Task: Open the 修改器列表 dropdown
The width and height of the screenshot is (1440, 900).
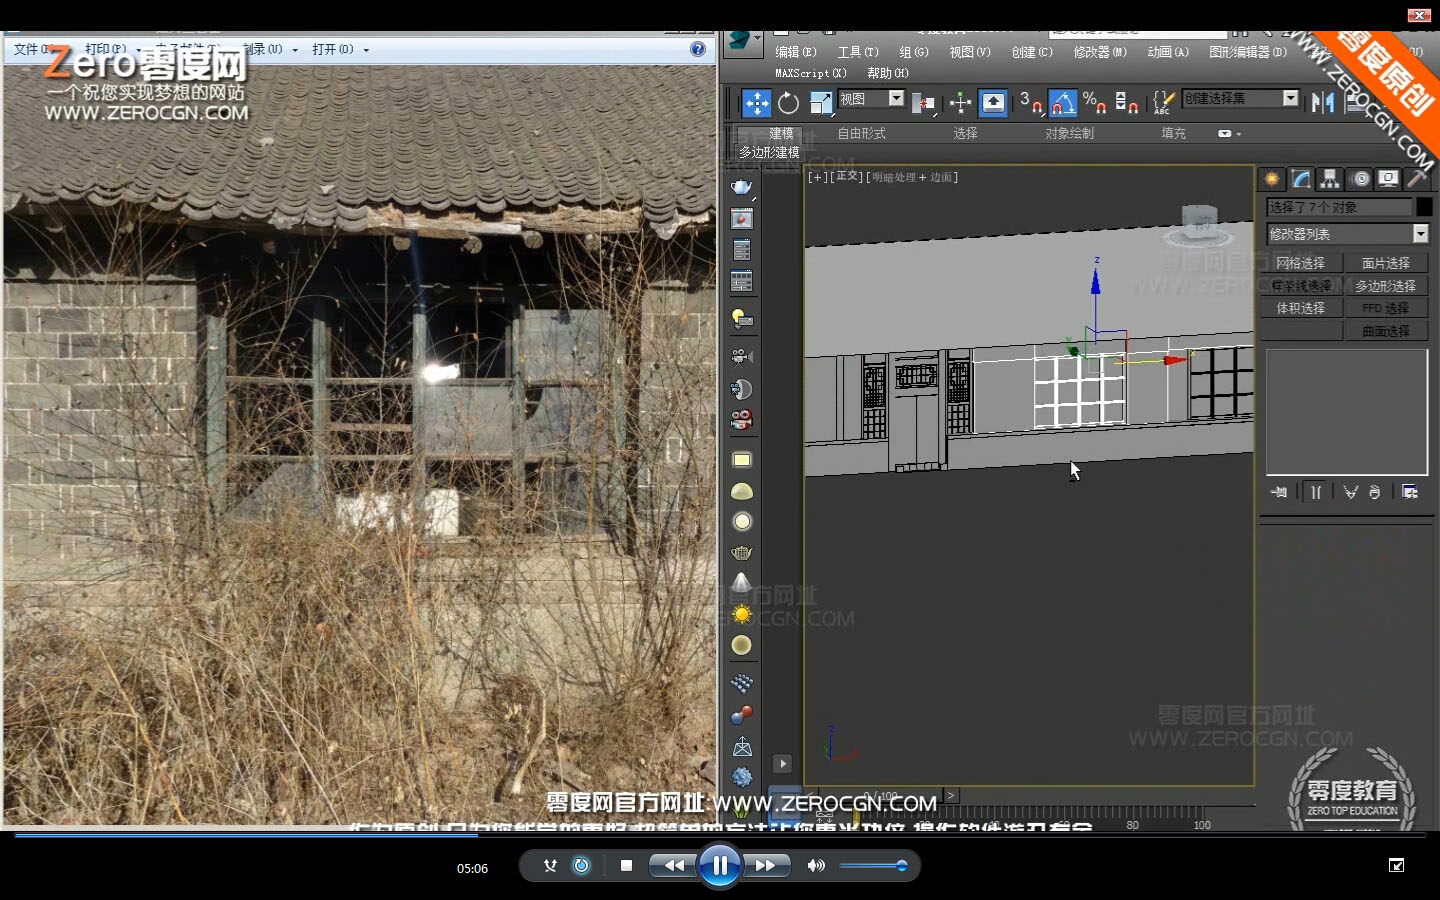Action: [1347, 234]
